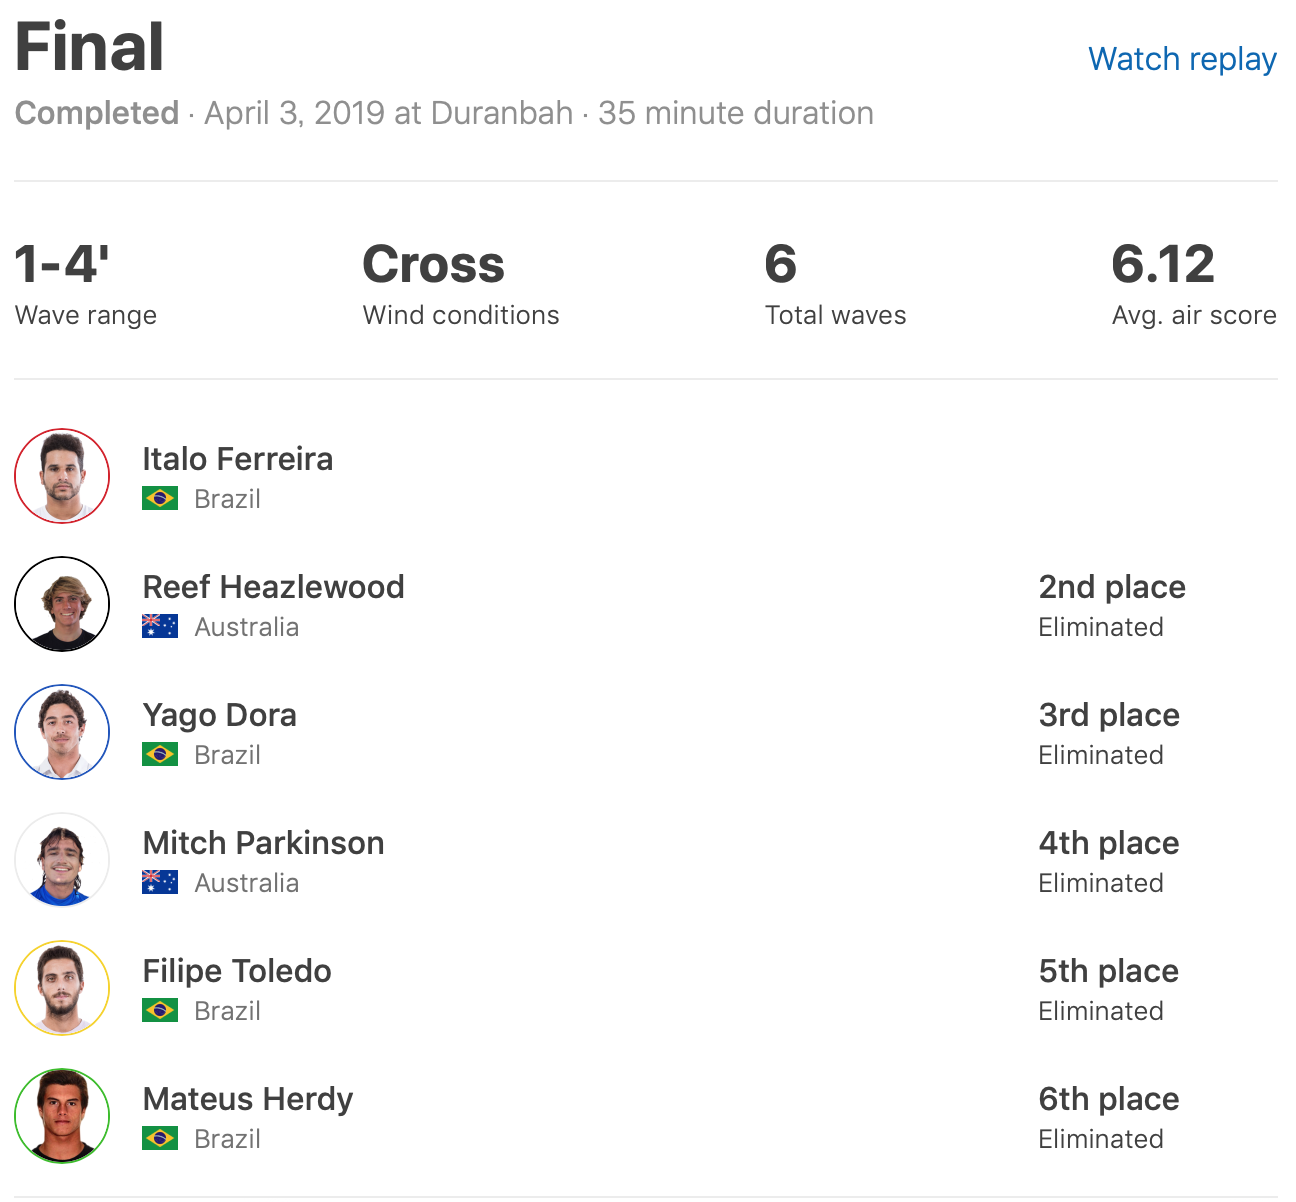
Task: Open Italo Ferreira's profile photo
Action: tap(62, 476)
